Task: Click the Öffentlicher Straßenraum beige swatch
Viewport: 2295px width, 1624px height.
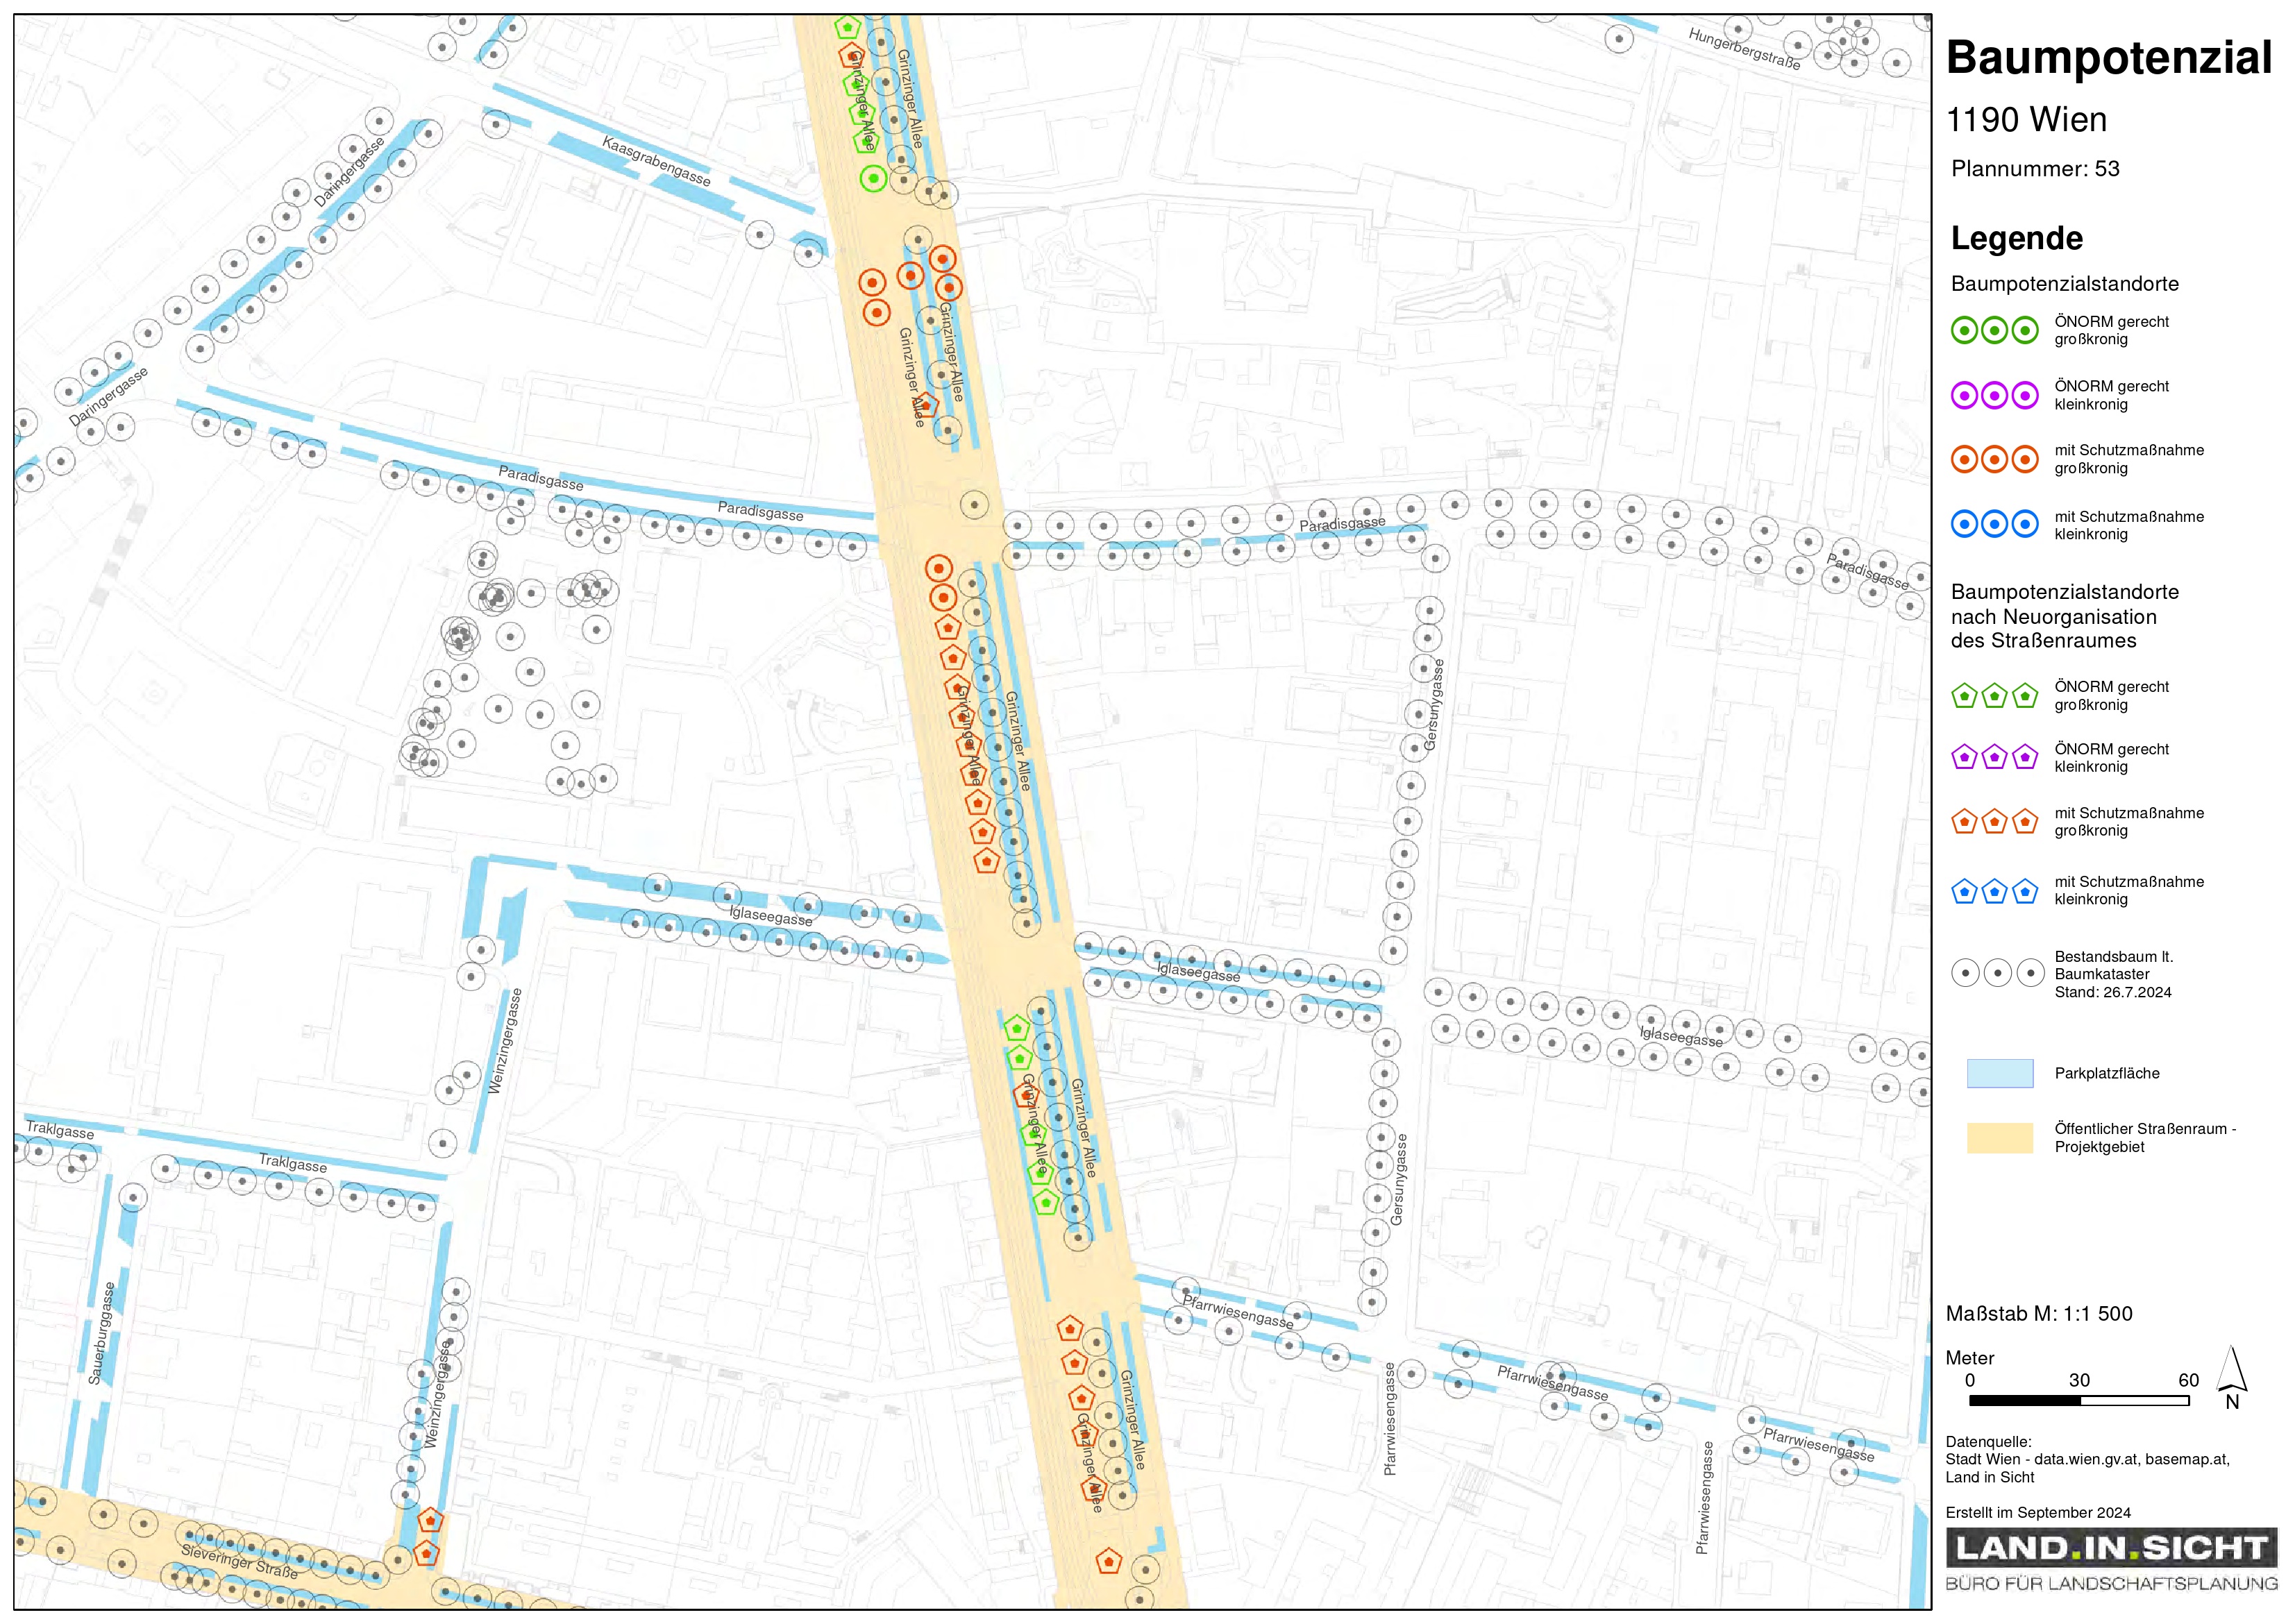Action: (x=1999, y=1138)
